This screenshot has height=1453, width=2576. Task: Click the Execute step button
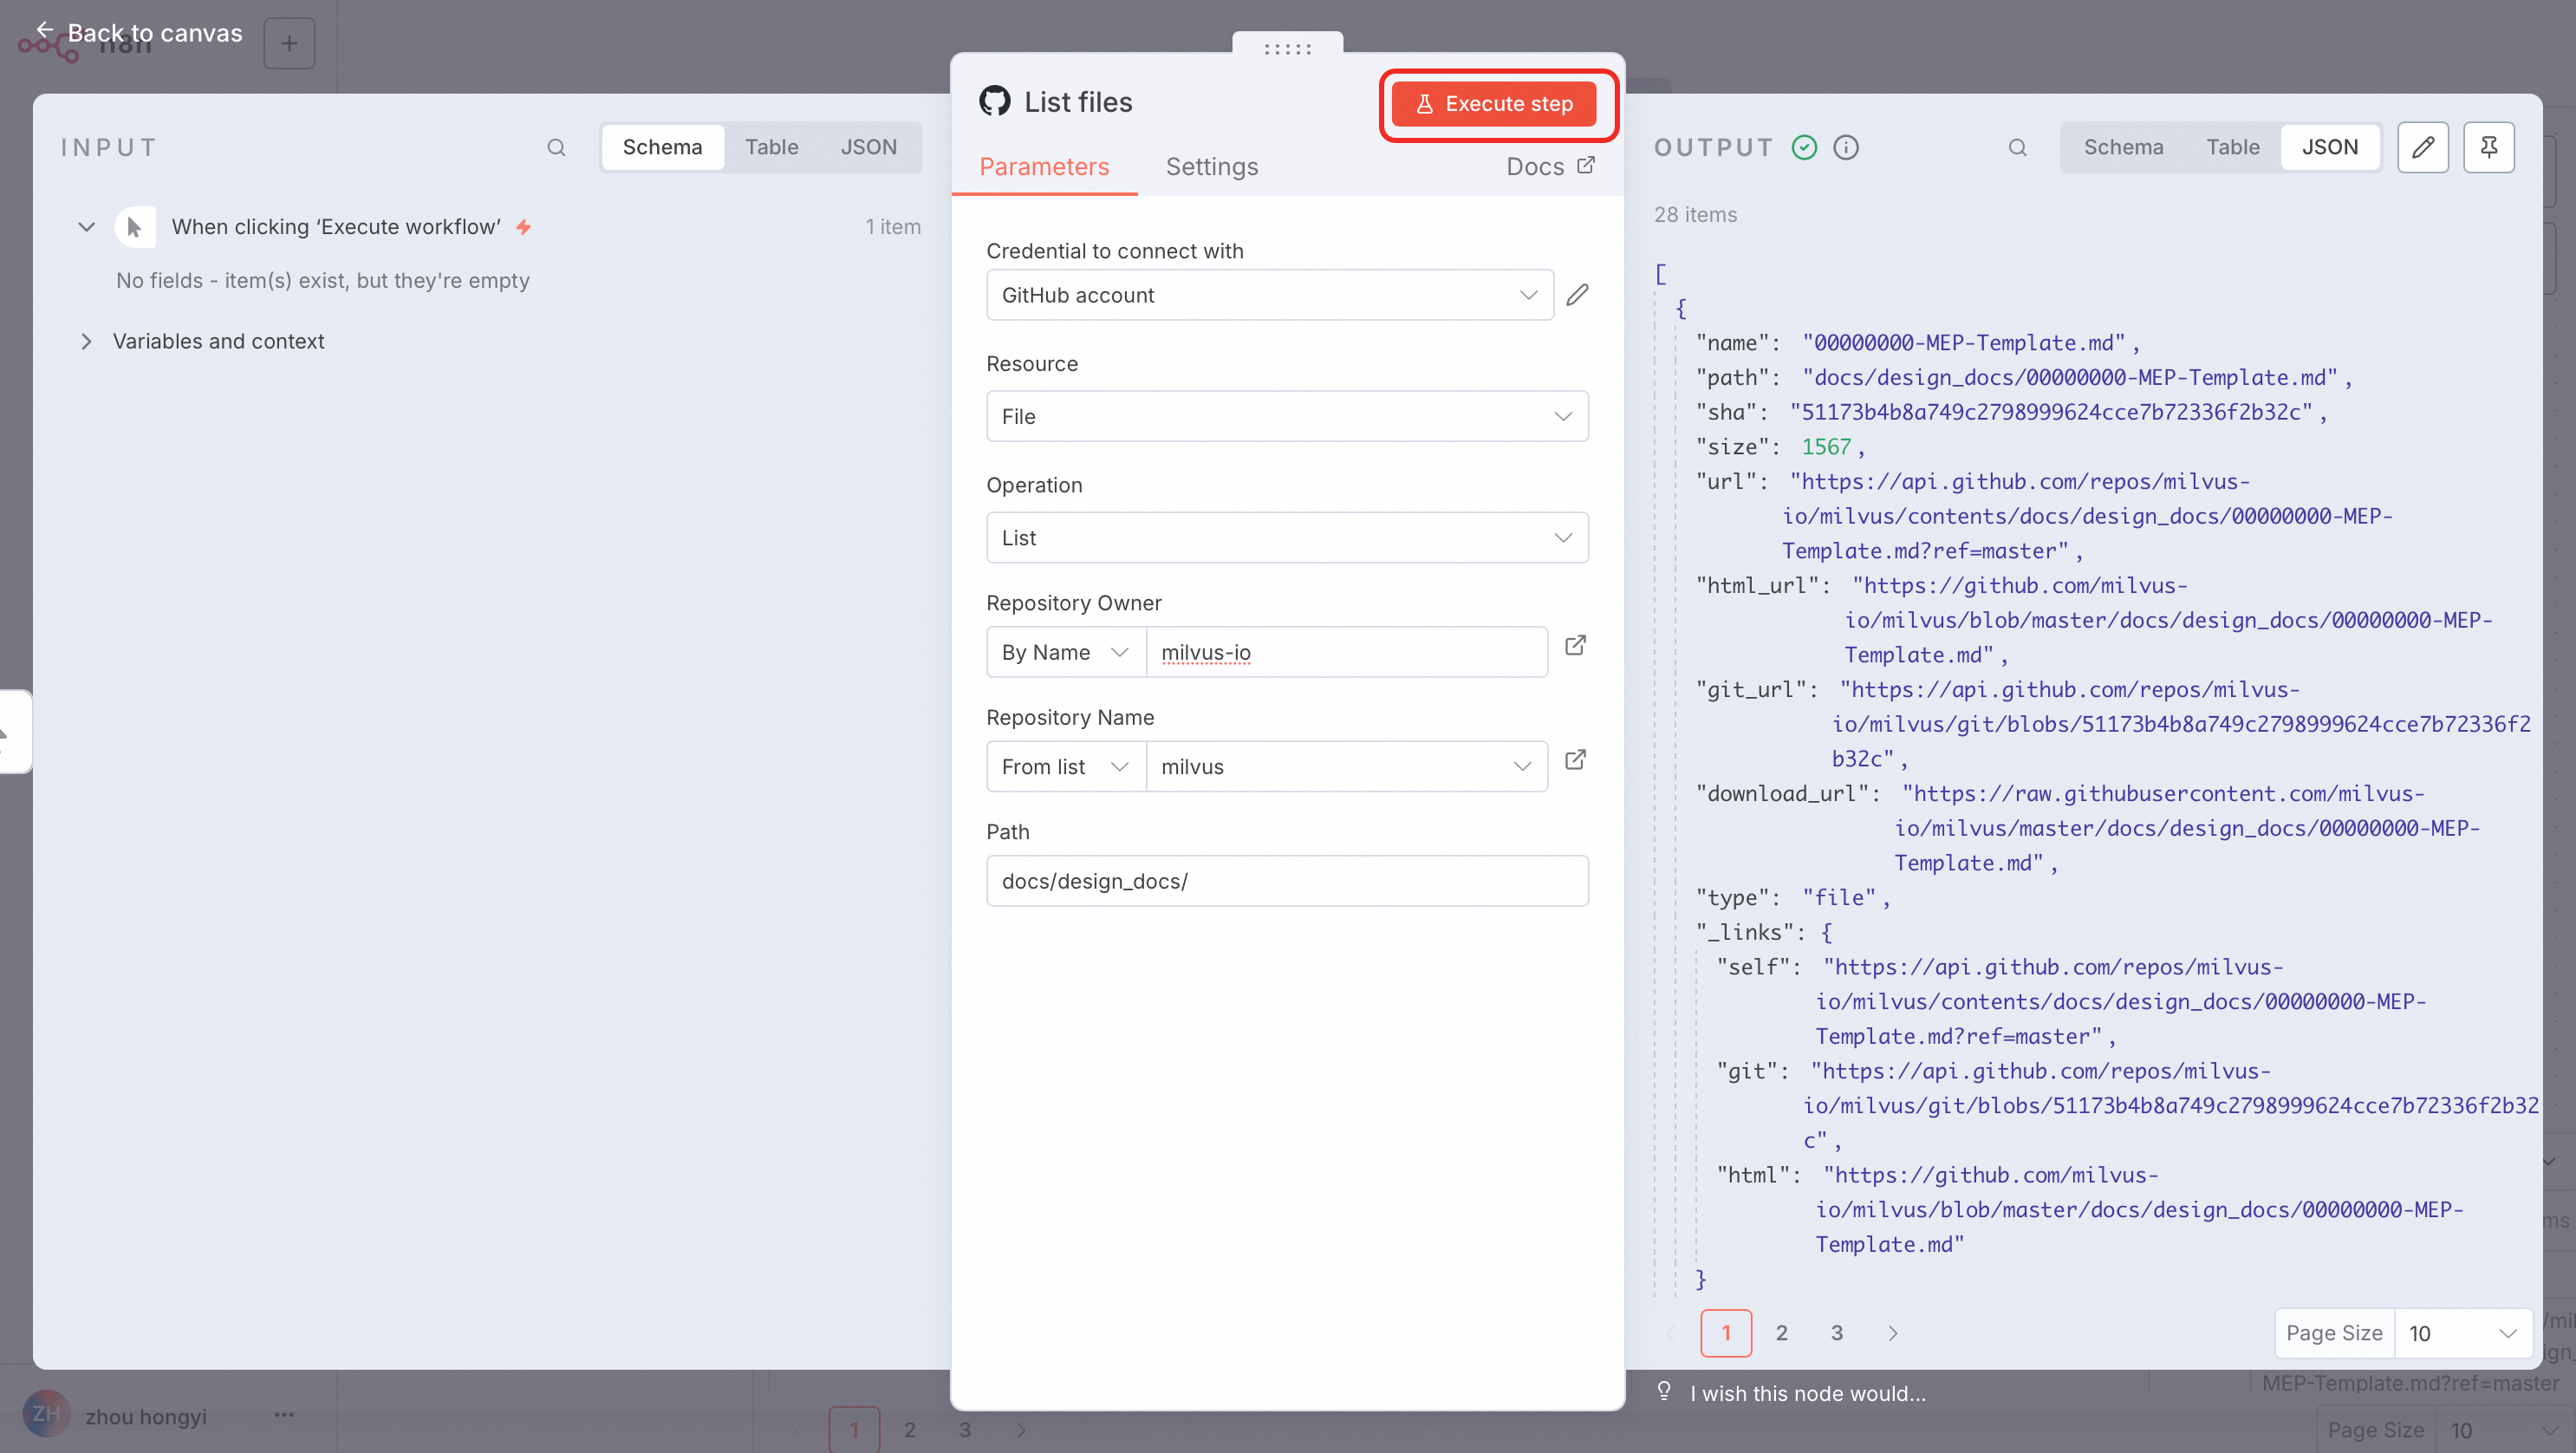point(1494,104)
